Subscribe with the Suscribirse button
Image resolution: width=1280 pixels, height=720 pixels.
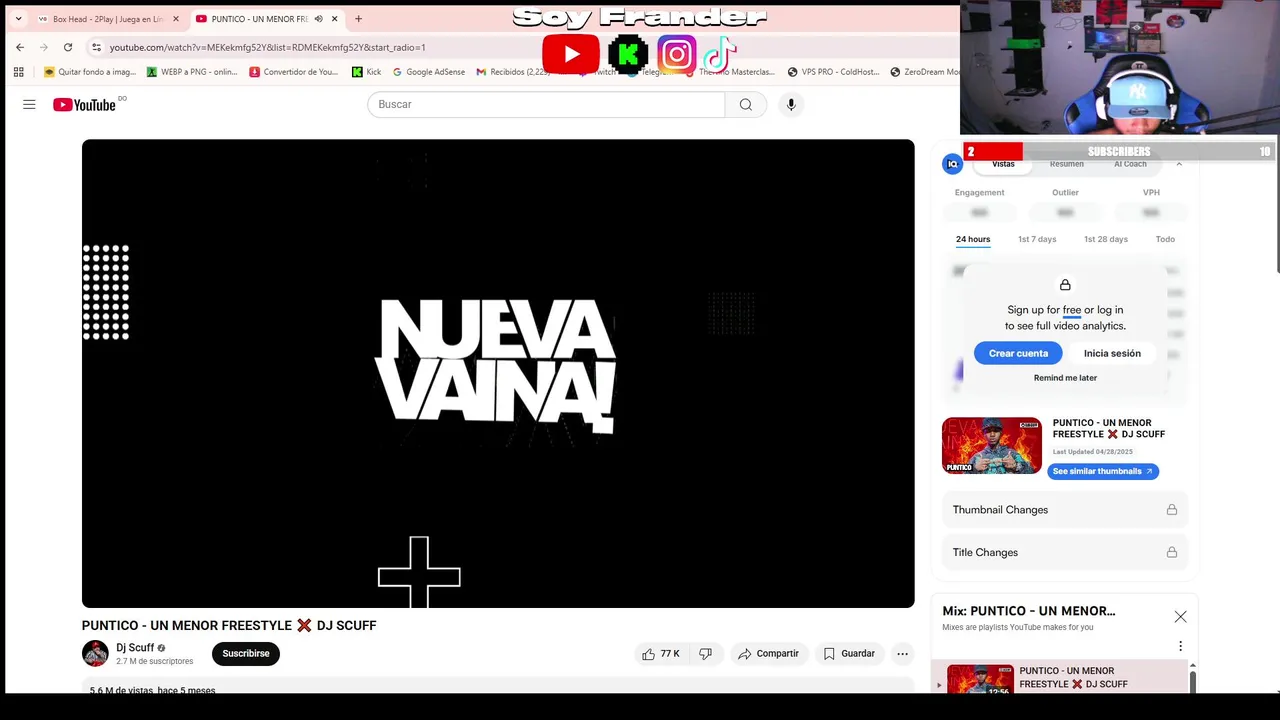[x=246, y=654]
